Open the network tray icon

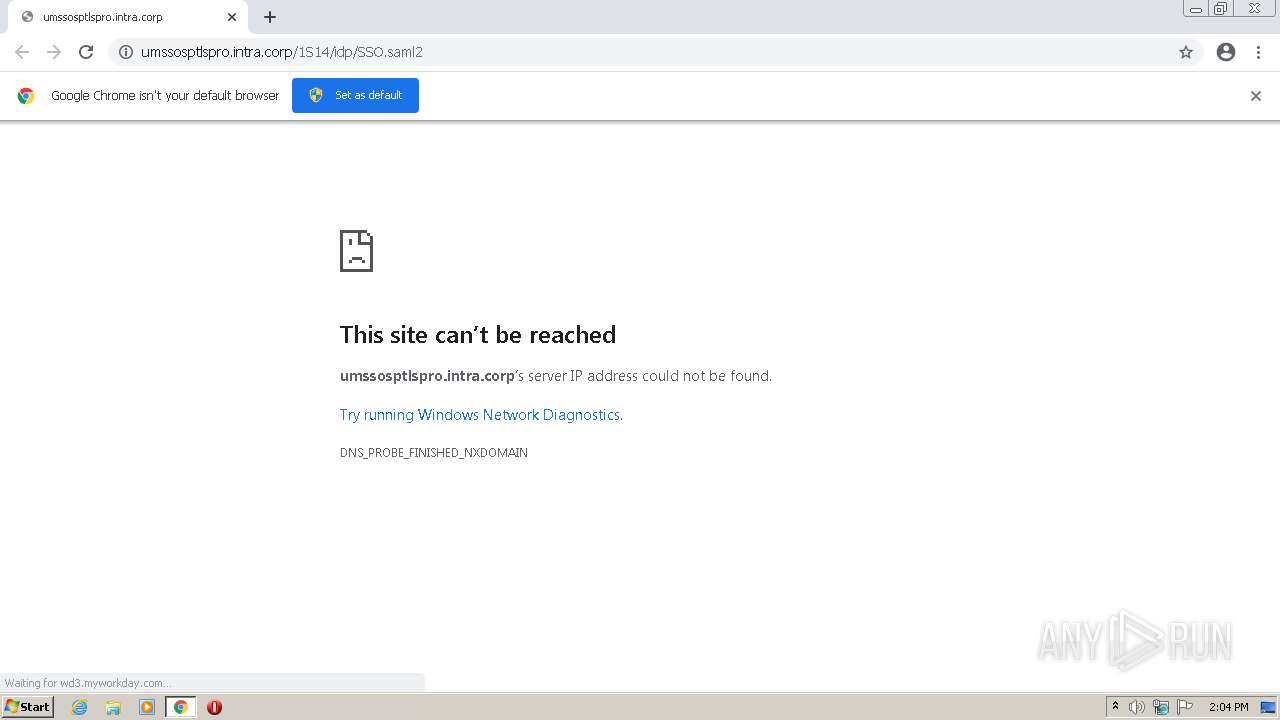pos(1161,707)
